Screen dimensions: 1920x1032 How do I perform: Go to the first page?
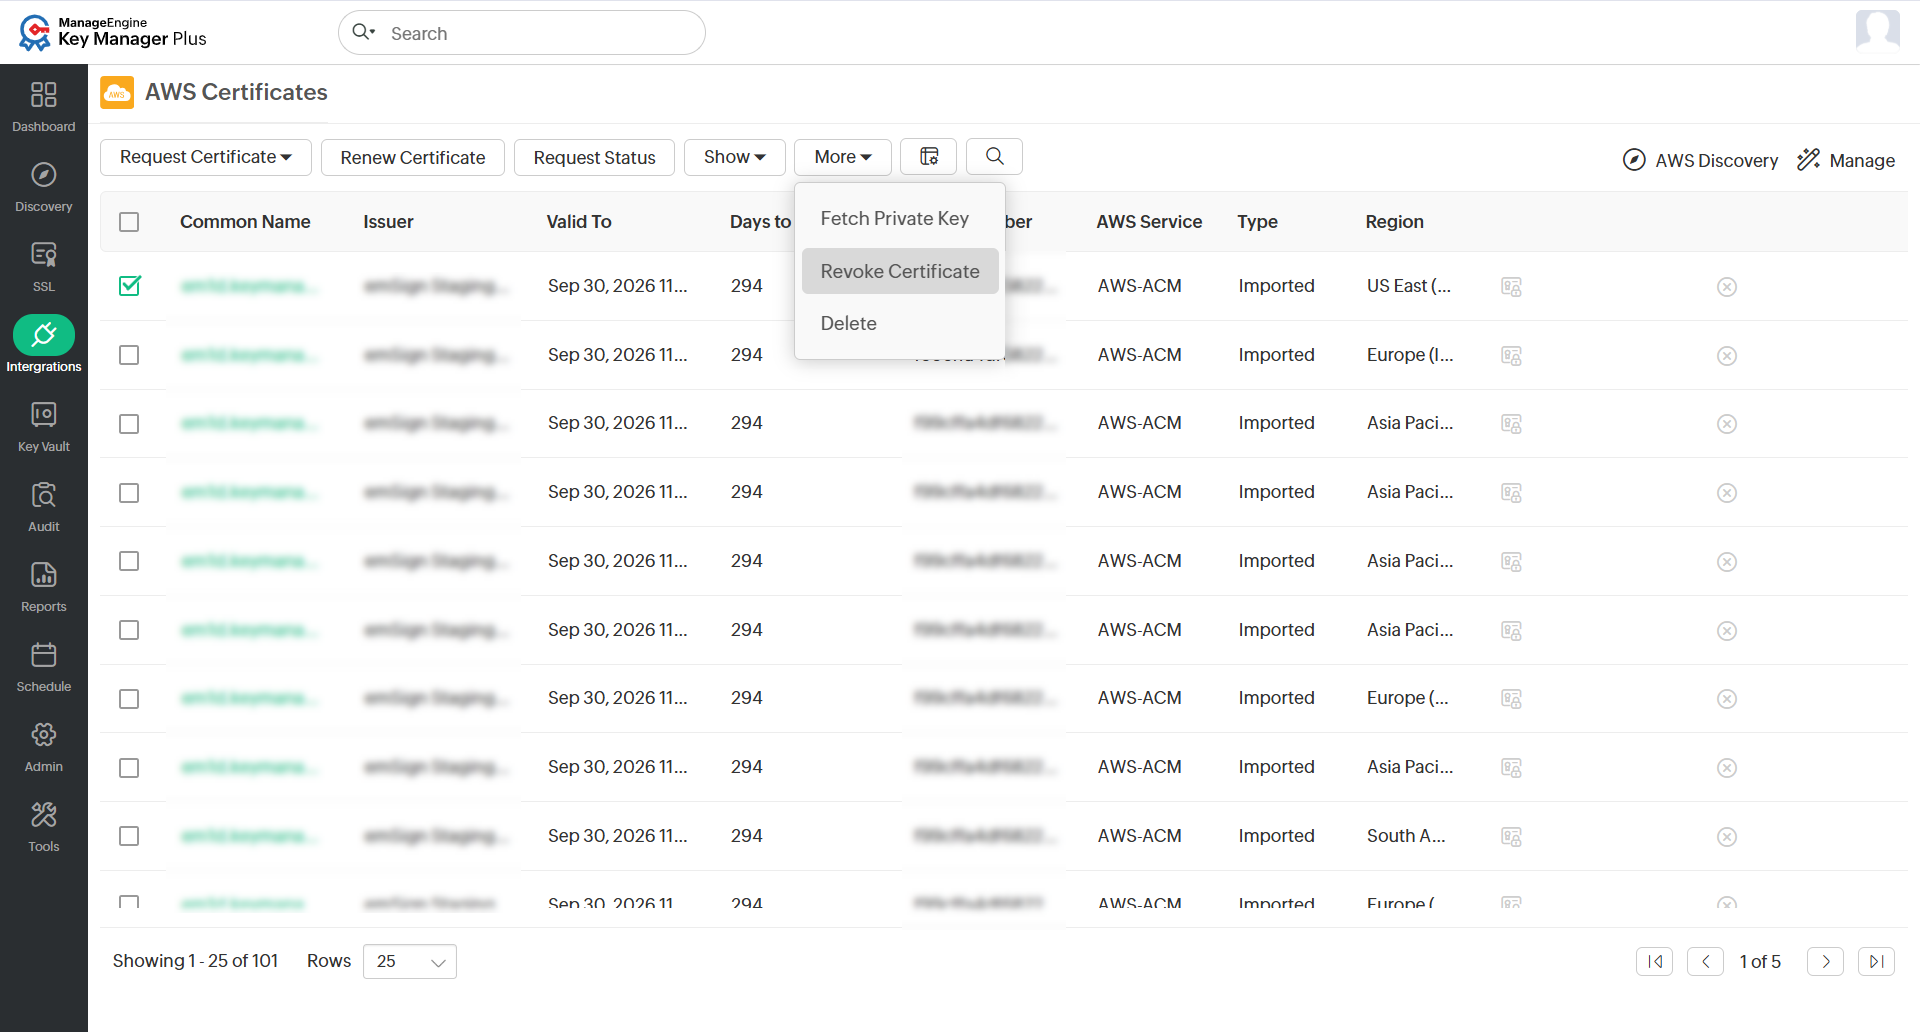pos(1655,962)
